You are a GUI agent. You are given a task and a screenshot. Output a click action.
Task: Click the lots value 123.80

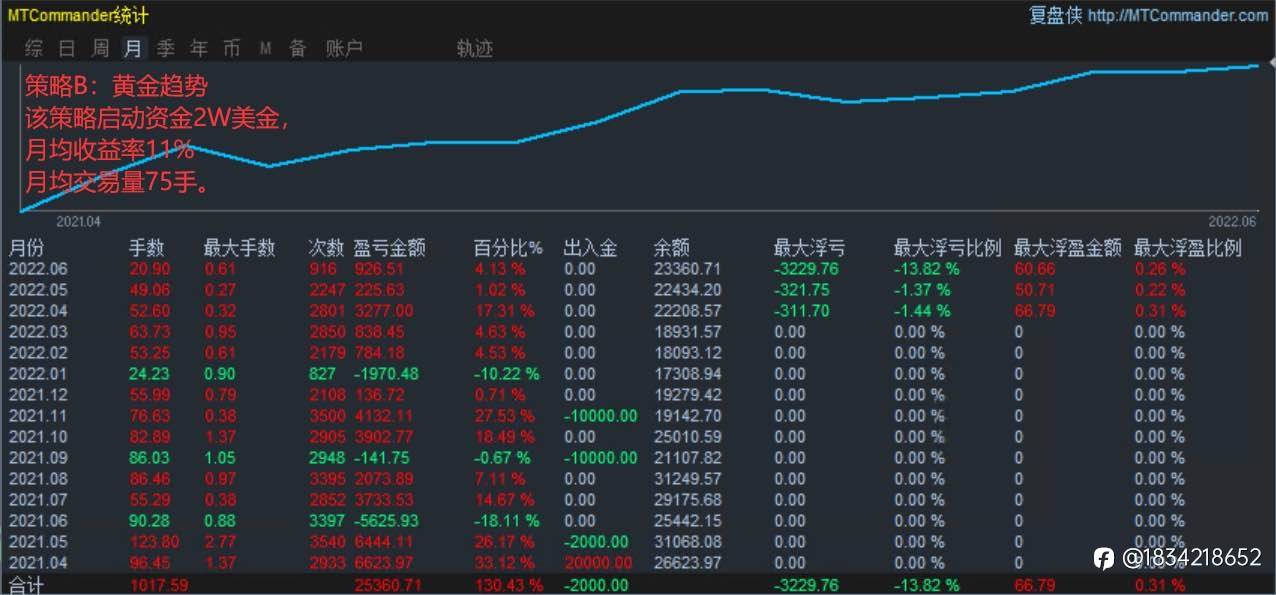[153, 542]
